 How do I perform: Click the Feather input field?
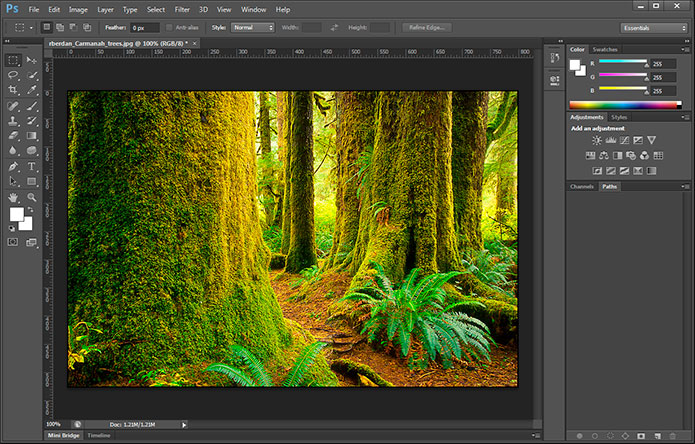145,27
